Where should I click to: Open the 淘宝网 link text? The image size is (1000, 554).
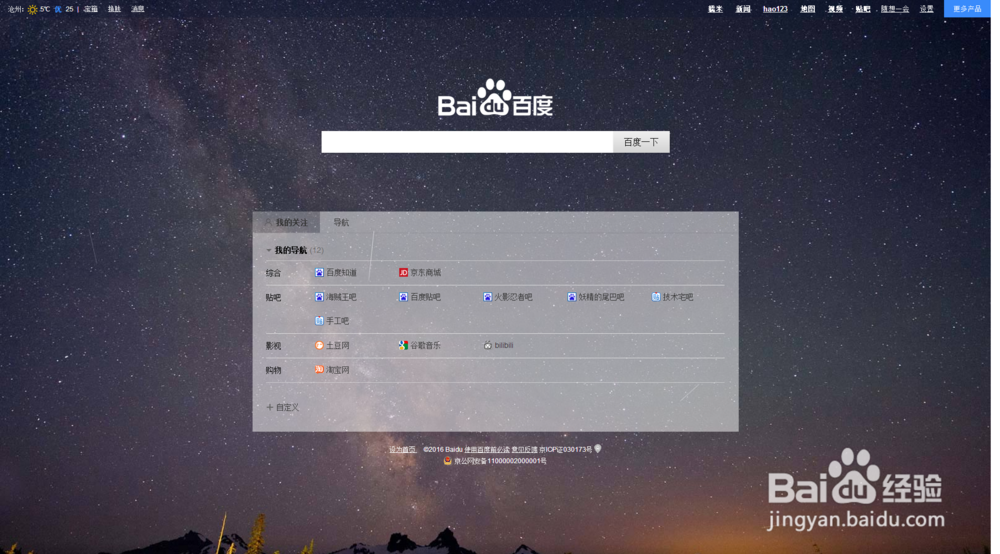(x=337, y=369)
